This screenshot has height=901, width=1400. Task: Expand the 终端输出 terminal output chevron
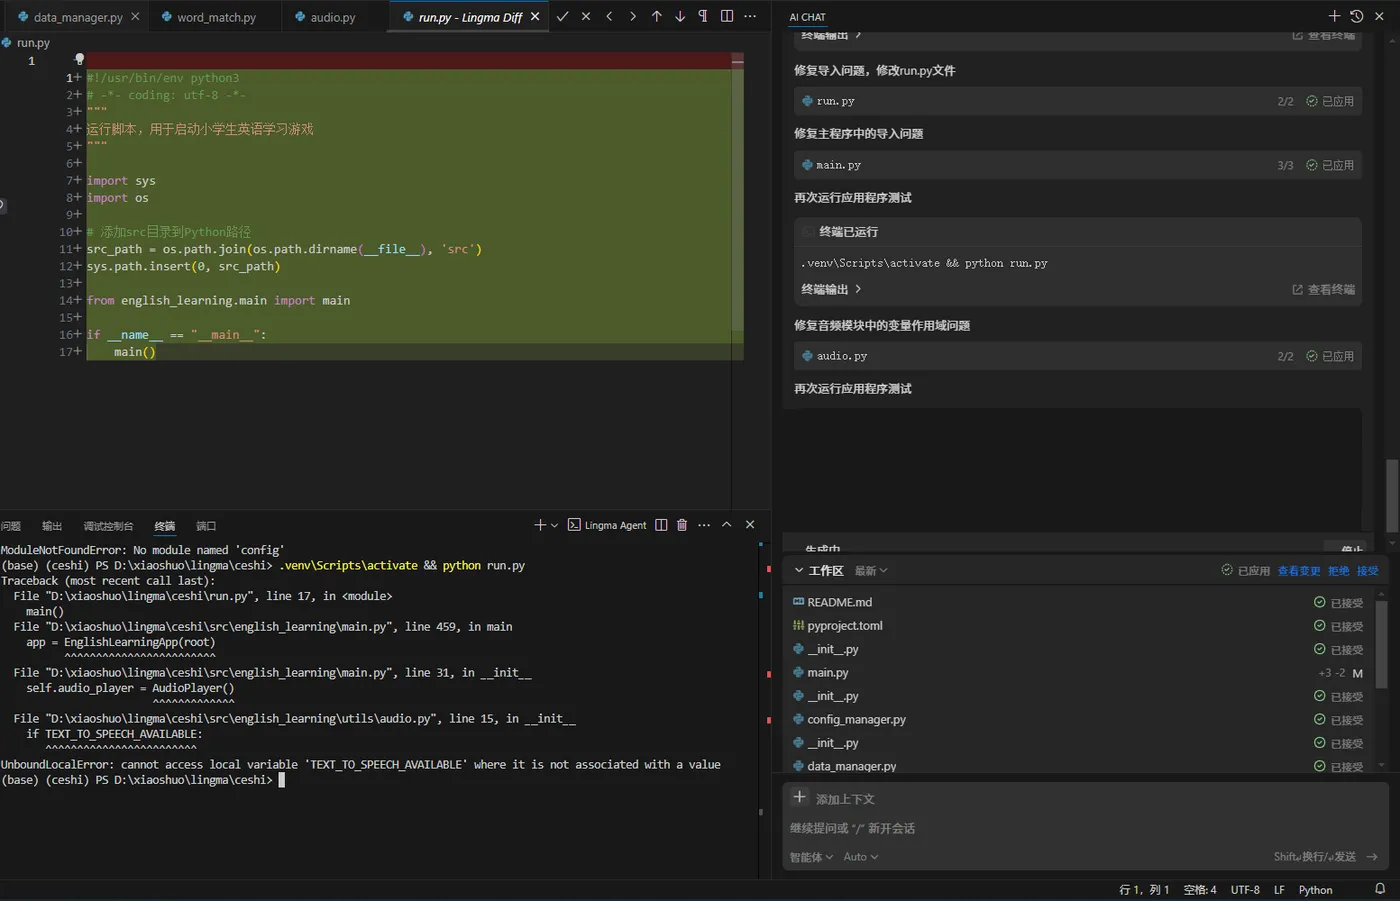pos(858,289)
